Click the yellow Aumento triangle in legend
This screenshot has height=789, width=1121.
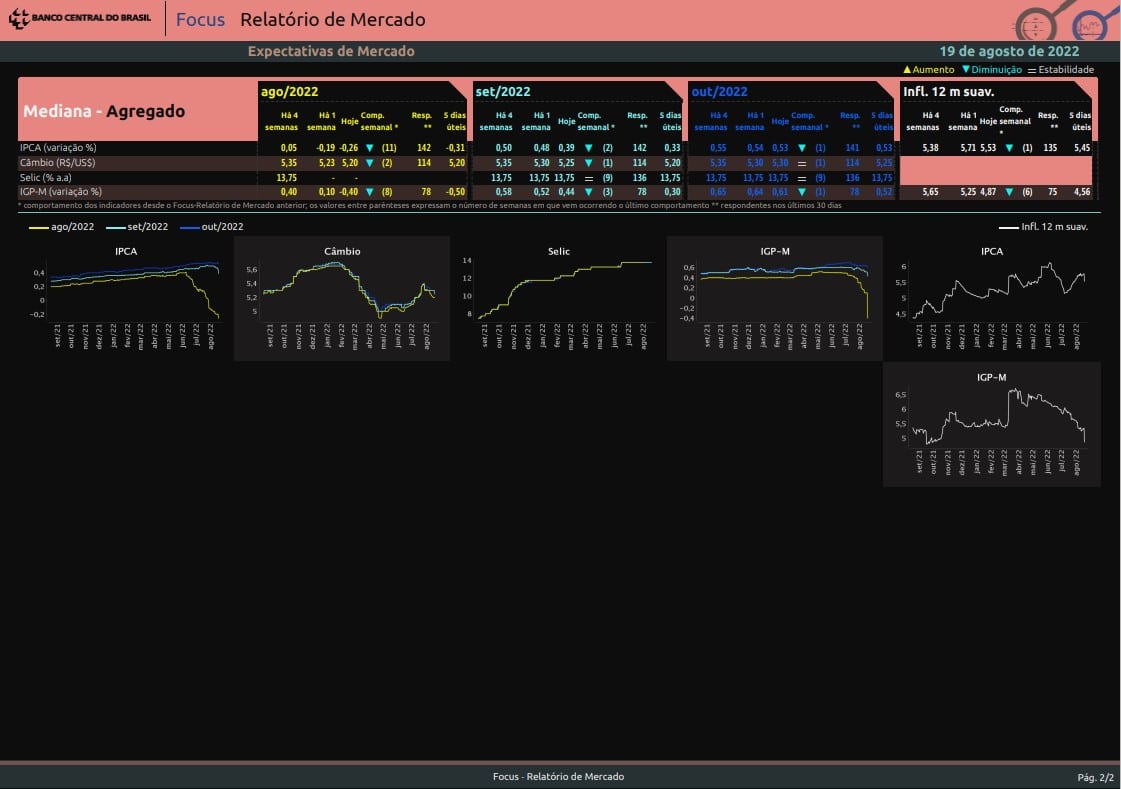(x=907, y=70)
